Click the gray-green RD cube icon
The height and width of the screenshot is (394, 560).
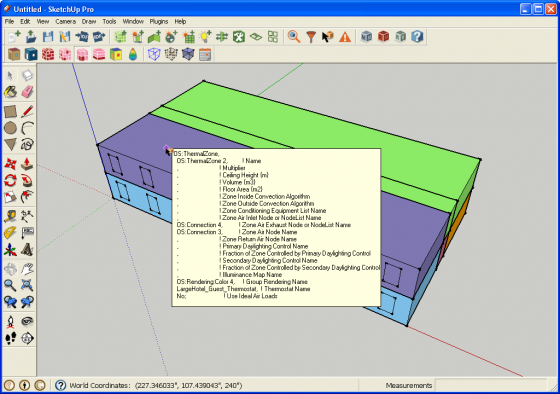400,36
